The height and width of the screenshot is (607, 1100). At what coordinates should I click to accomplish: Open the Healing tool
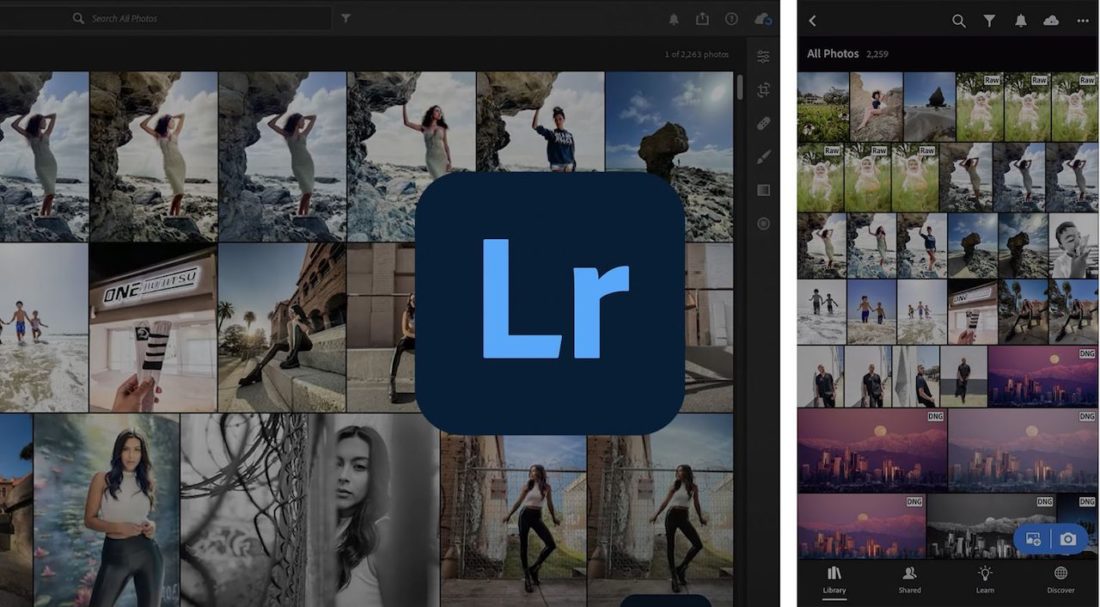pyautogui.click(x=763, y=122)
